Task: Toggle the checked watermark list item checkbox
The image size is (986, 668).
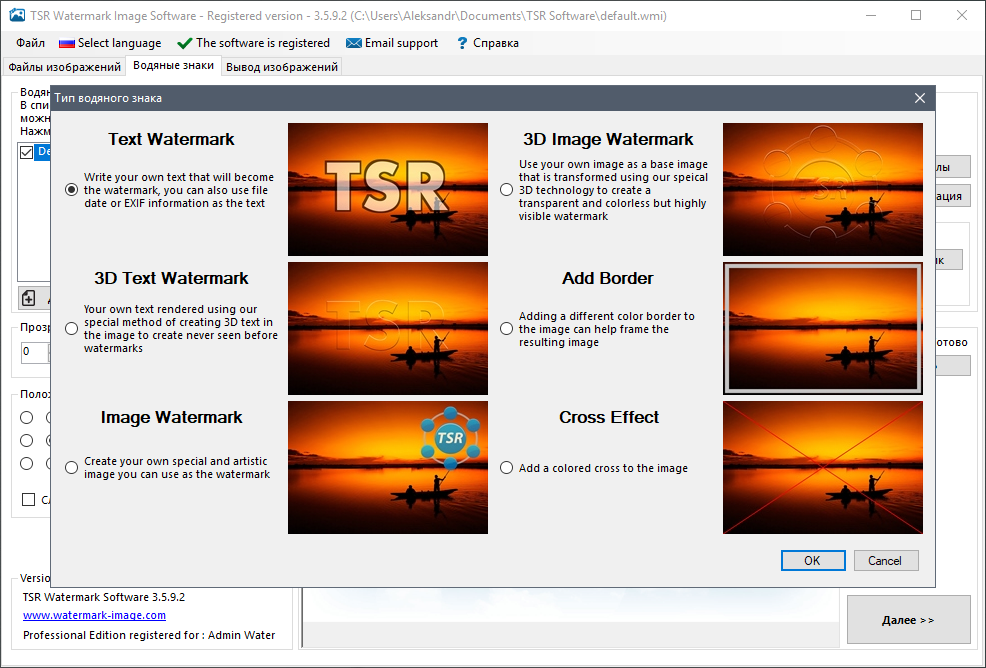Action: tap(26, 152)
